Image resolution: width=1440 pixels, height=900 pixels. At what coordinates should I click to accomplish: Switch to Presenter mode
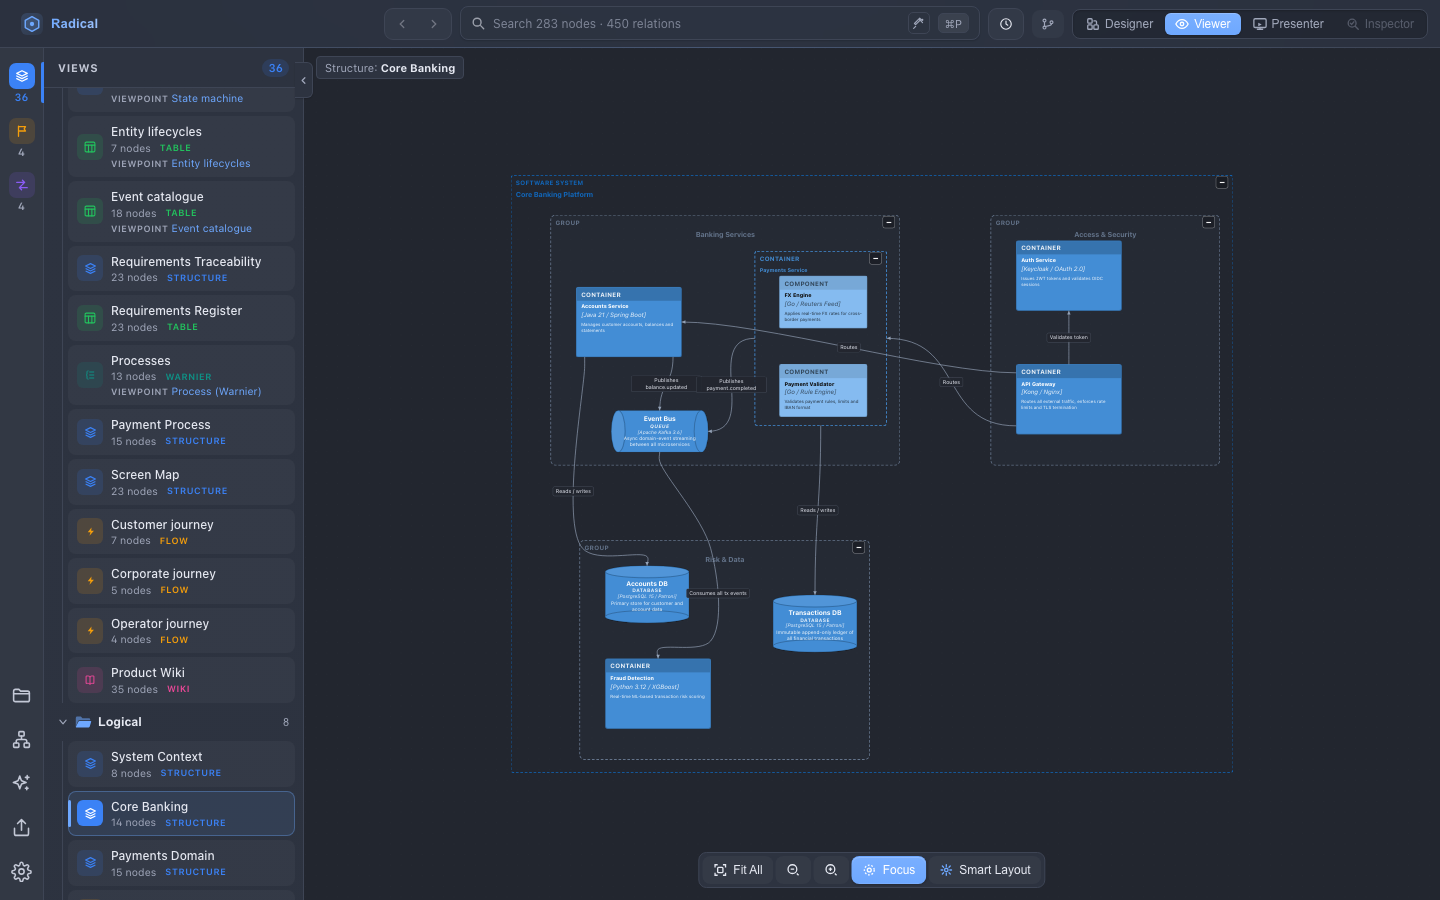pyautogui.click(x=1289, y=24)
